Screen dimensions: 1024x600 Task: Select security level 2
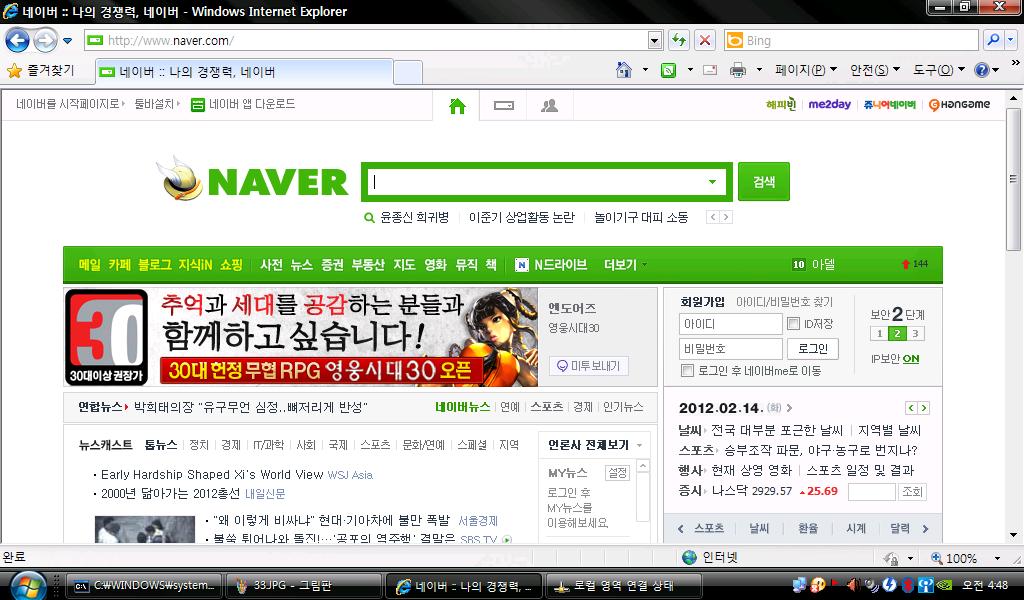[897, 334]
